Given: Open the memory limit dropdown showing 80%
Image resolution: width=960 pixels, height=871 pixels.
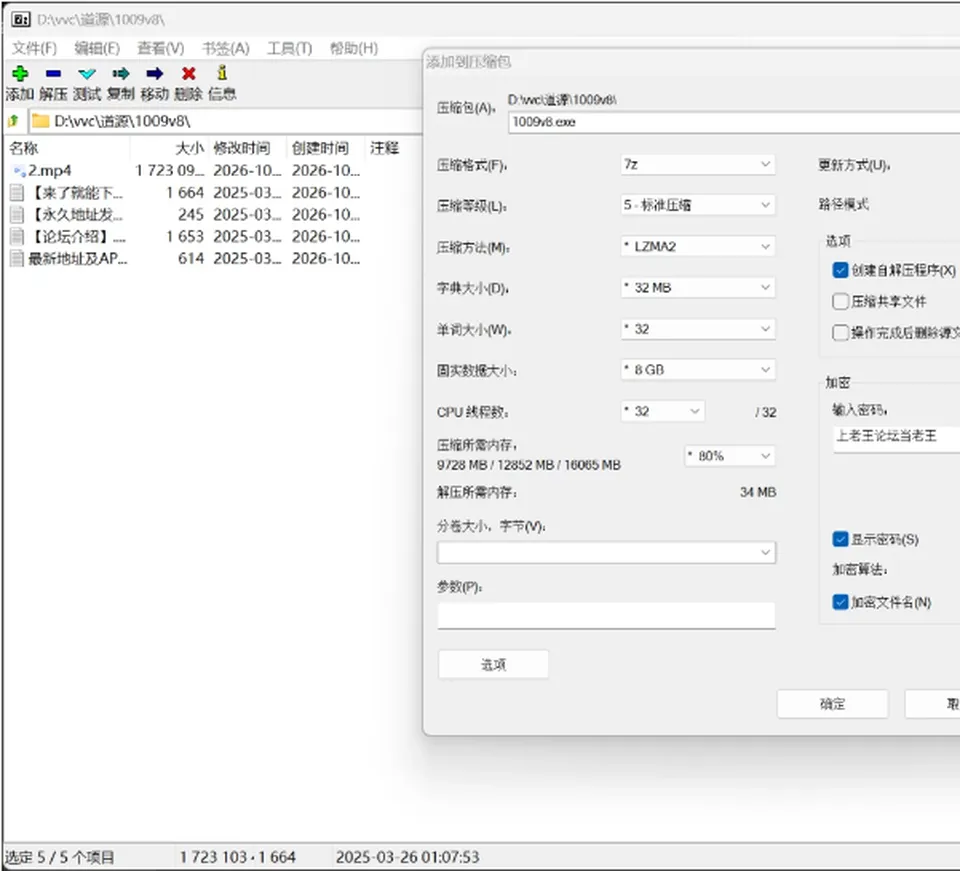Looking at the screenshot, I should [x=729, y=456].
